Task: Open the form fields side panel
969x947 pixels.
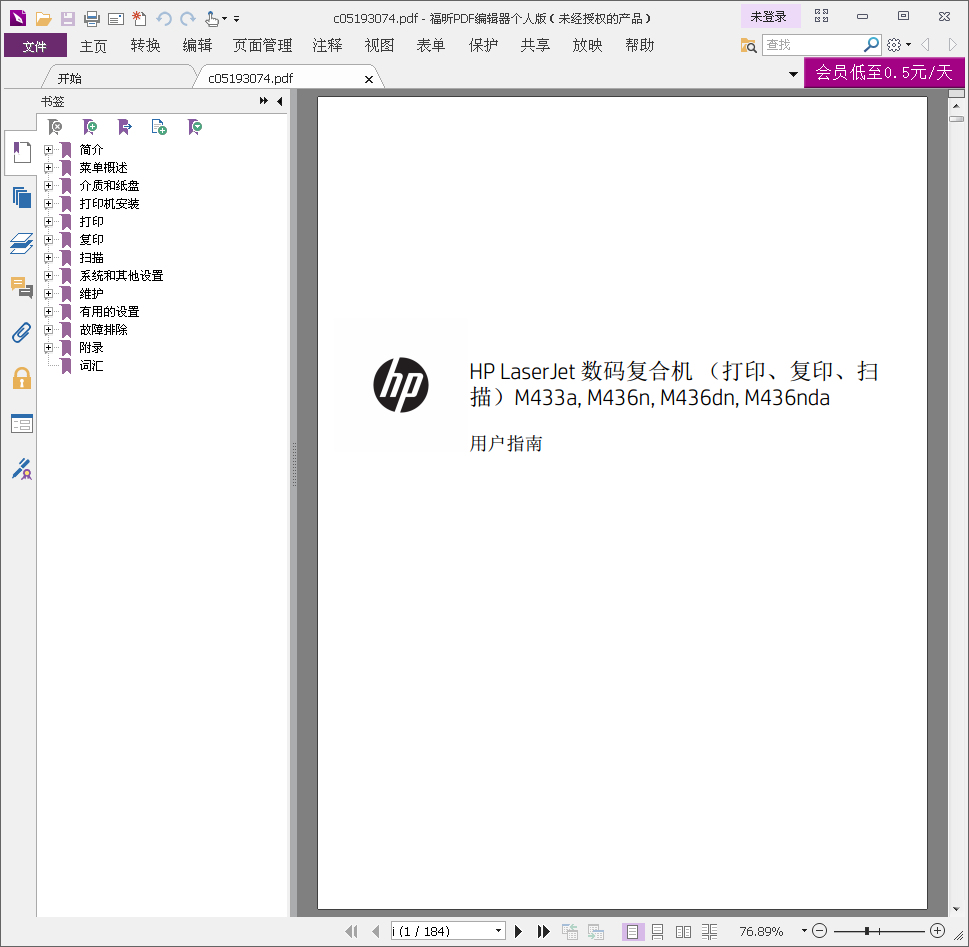Action: pos(22,424)
